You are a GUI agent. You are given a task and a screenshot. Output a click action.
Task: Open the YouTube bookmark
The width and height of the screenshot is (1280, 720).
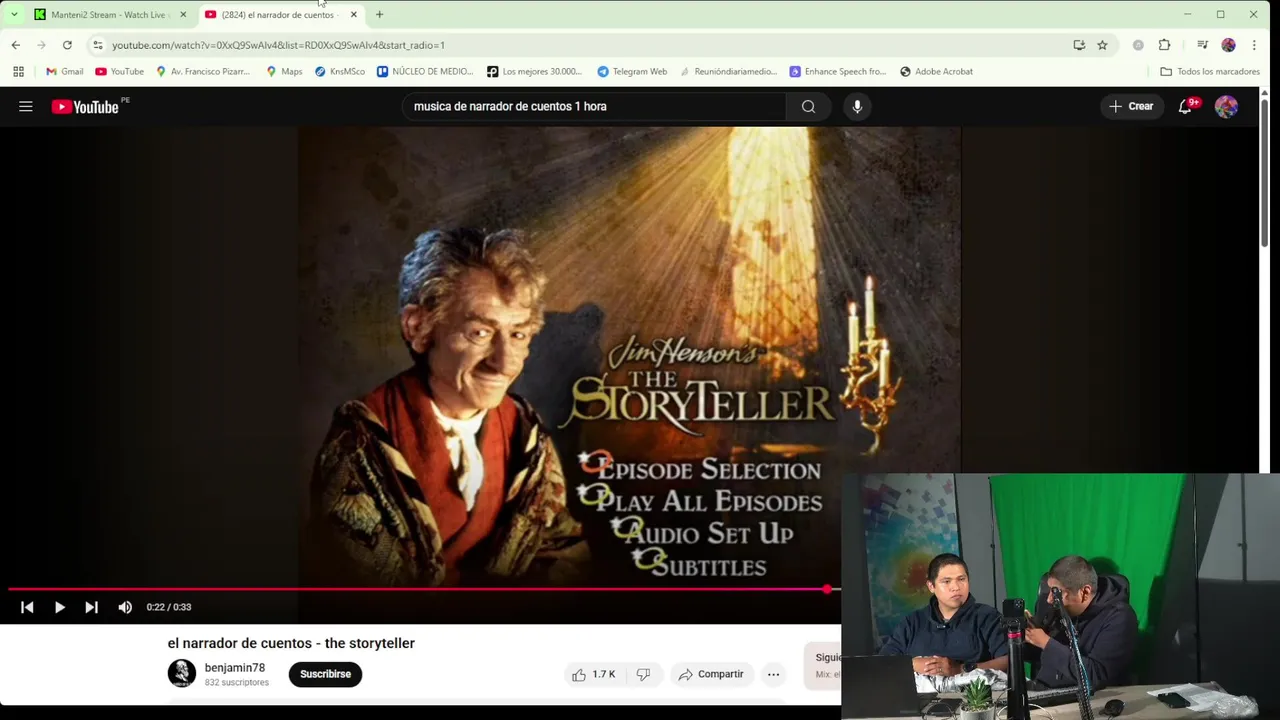point(119,72)
